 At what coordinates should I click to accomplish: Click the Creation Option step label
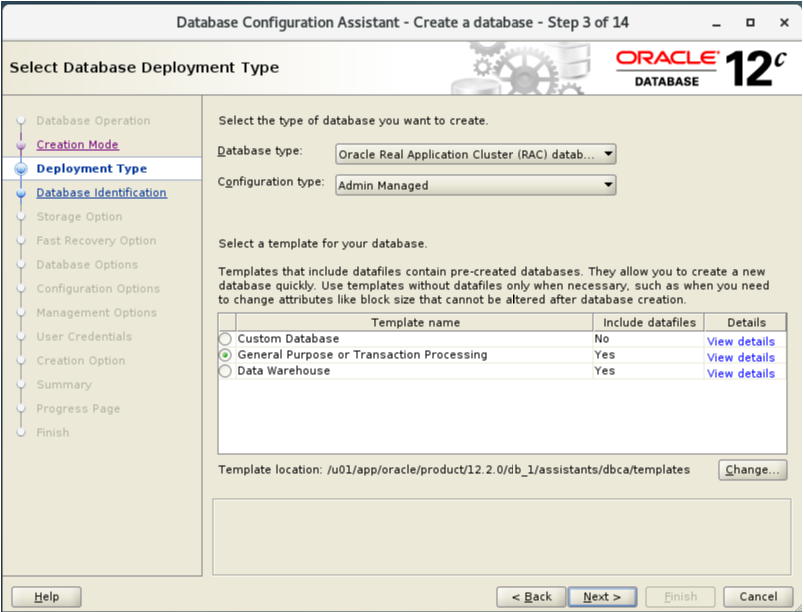pyautogui.click(x=81, y=361)
